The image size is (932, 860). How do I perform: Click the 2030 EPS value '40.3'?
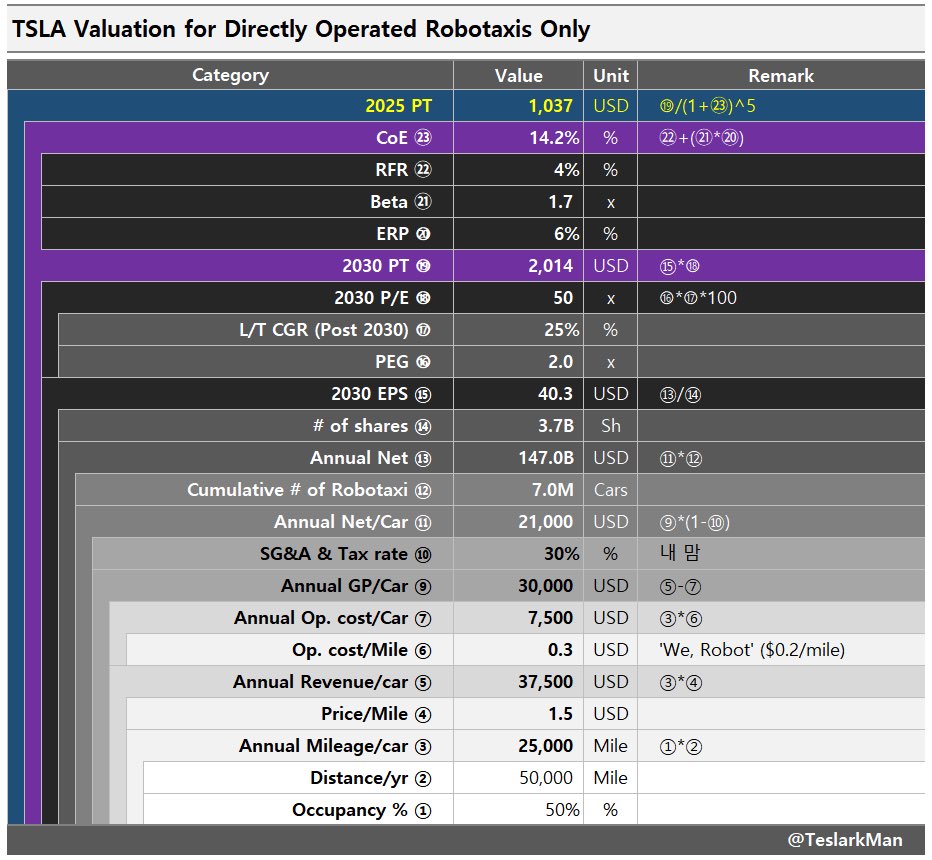[x=555, y=394]
